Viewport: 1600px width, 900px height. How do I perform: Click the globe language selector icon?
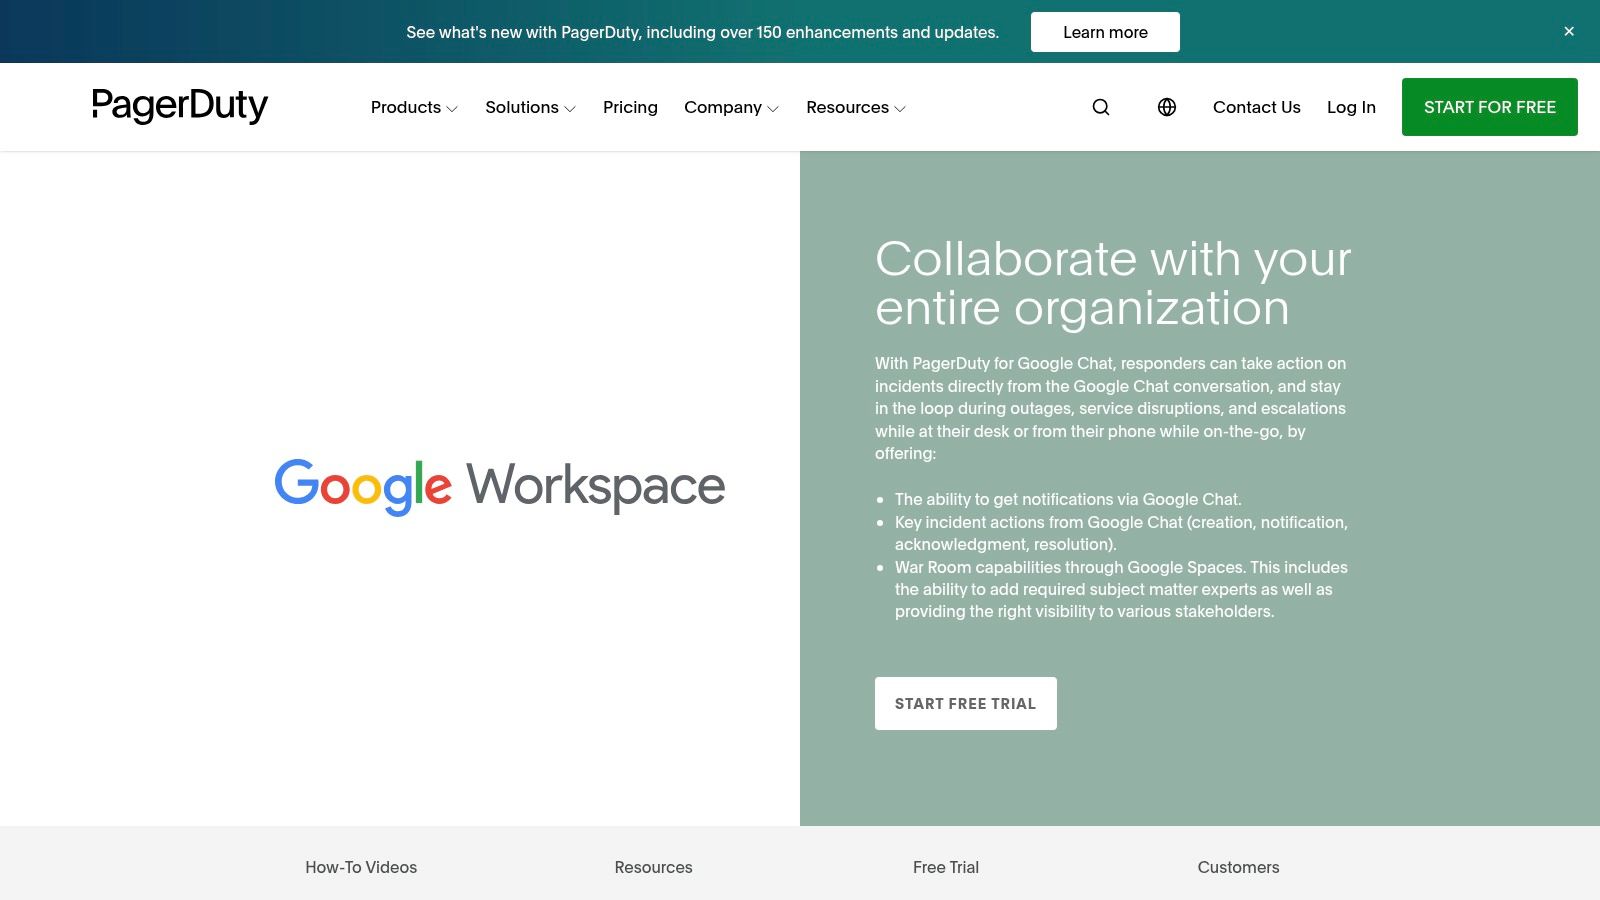coord(1166,107)
